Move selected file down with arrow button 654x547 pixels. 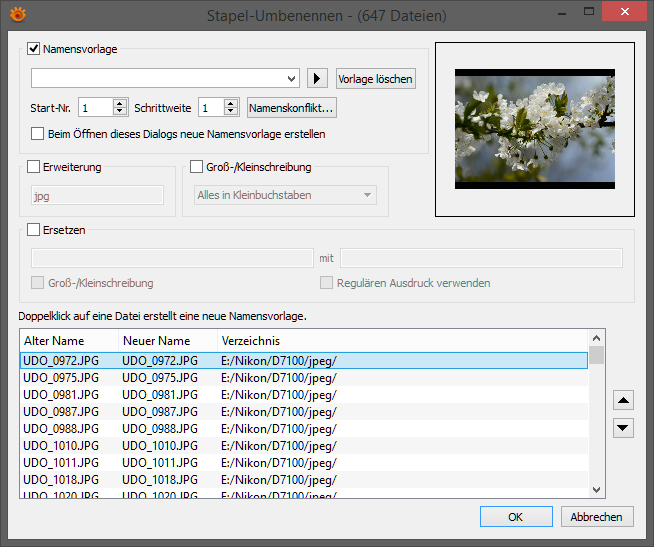coord(623,428)
